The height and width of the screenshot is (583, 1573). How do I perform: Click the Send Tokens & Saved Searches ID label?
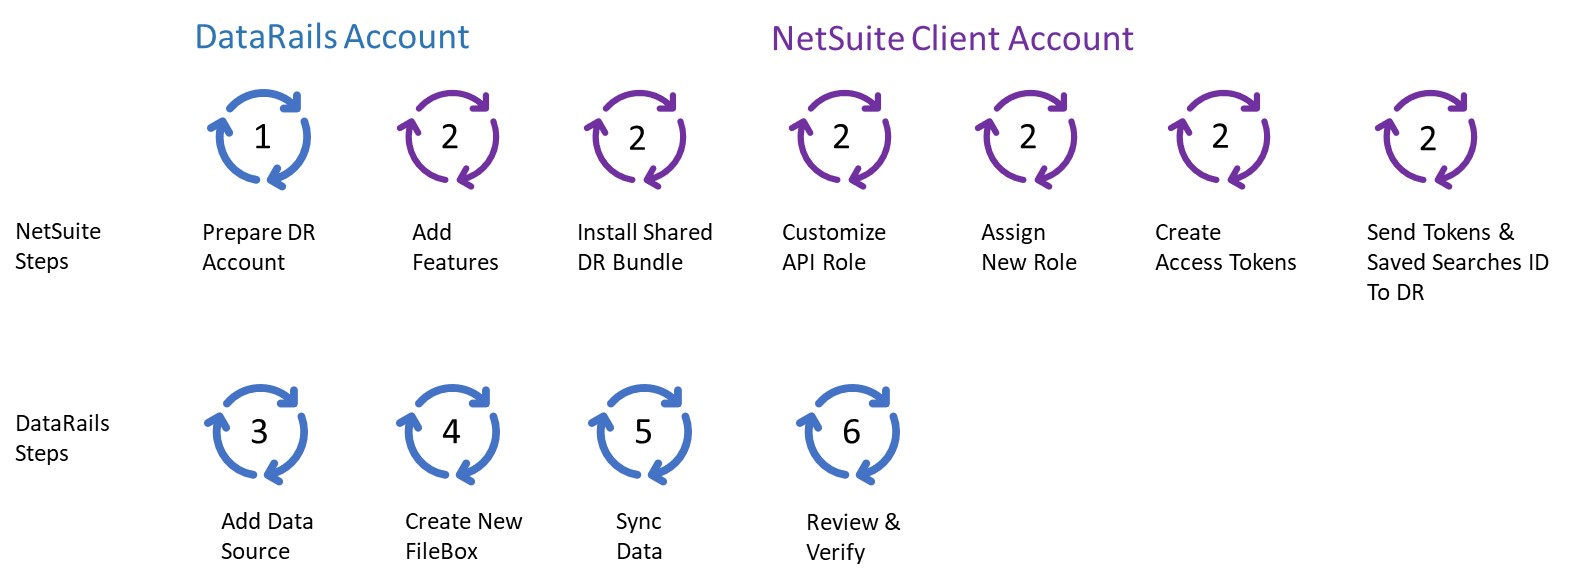pos(1458,262)
